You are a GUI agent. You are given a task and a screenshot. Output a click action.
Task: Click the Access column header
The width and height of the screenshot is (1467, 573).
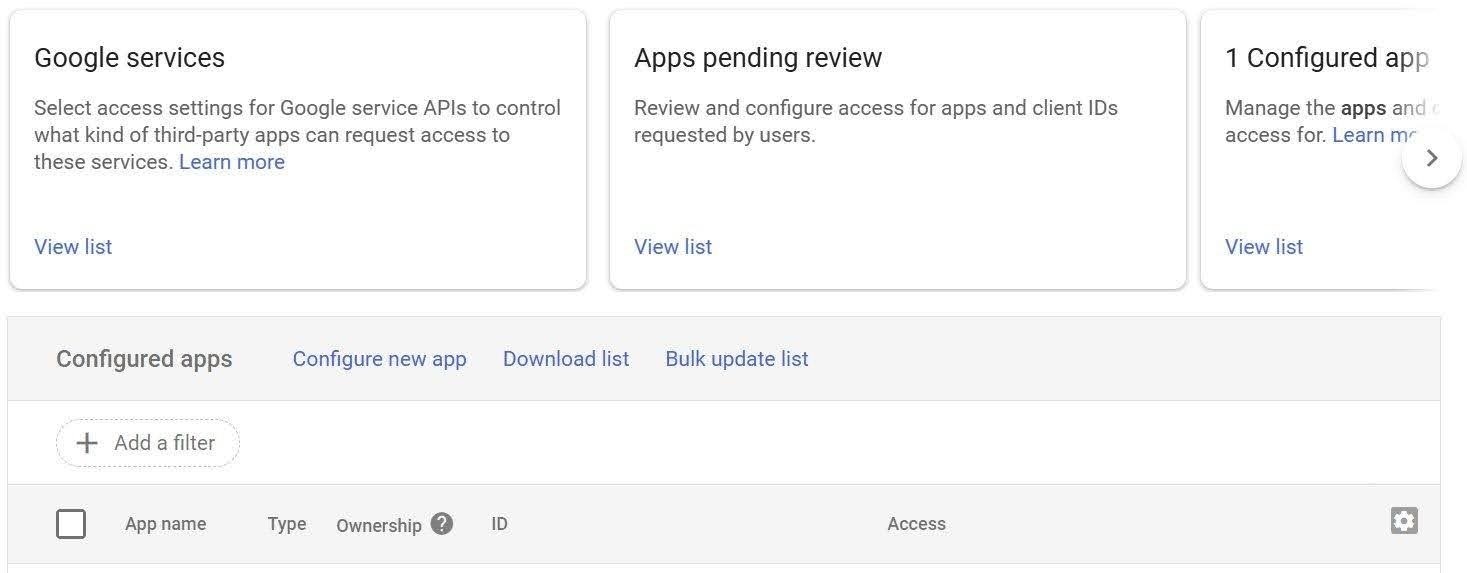916,524
